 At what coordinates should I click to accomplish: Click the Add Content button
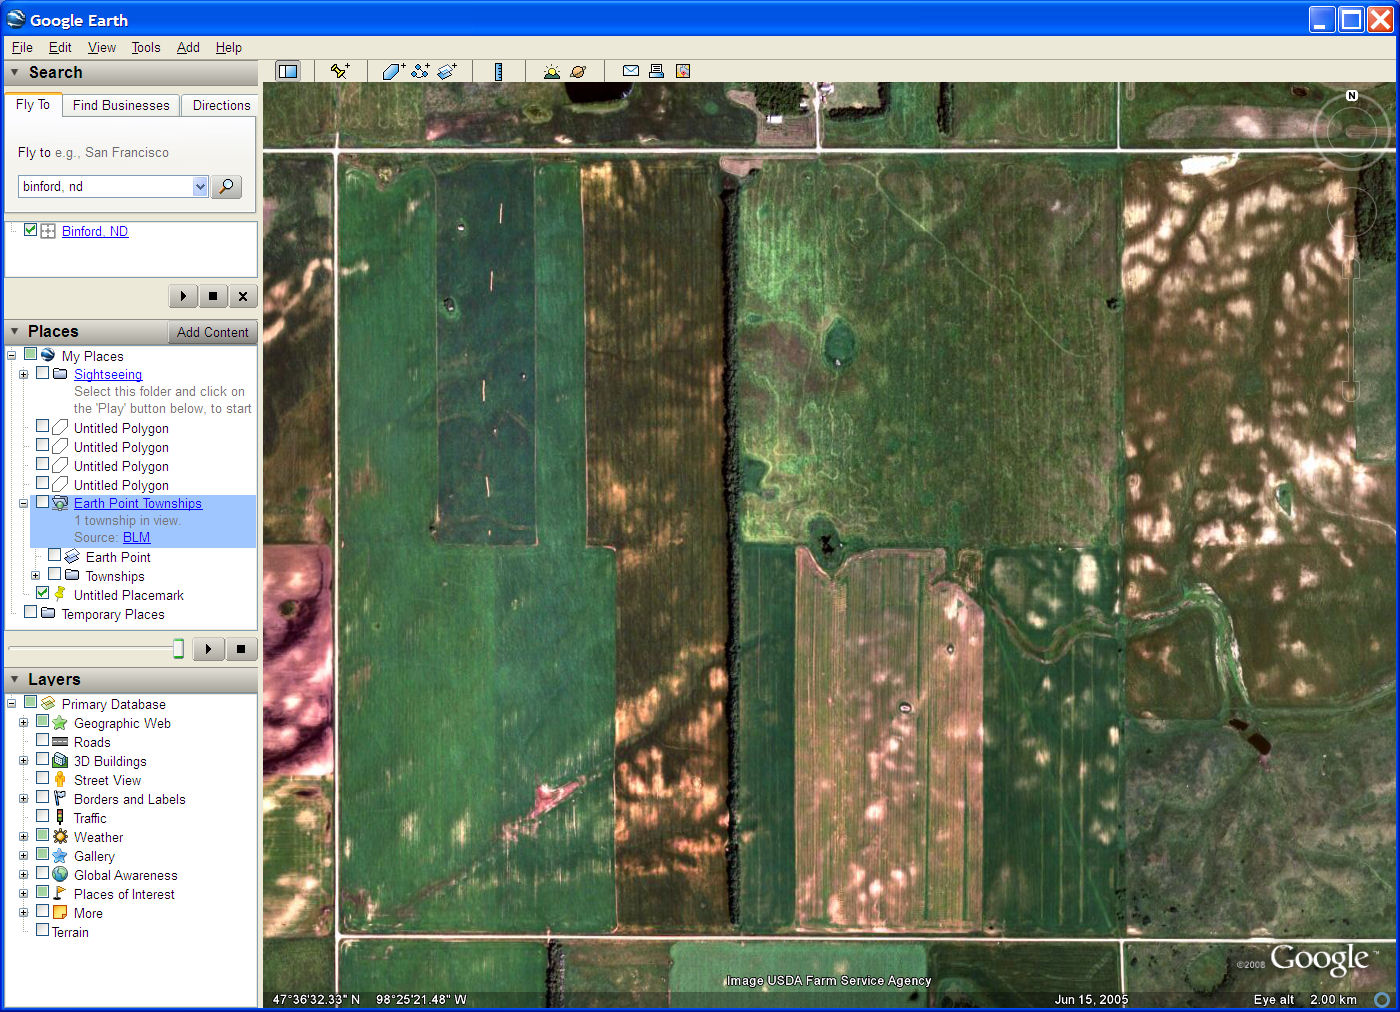point(212,332)
